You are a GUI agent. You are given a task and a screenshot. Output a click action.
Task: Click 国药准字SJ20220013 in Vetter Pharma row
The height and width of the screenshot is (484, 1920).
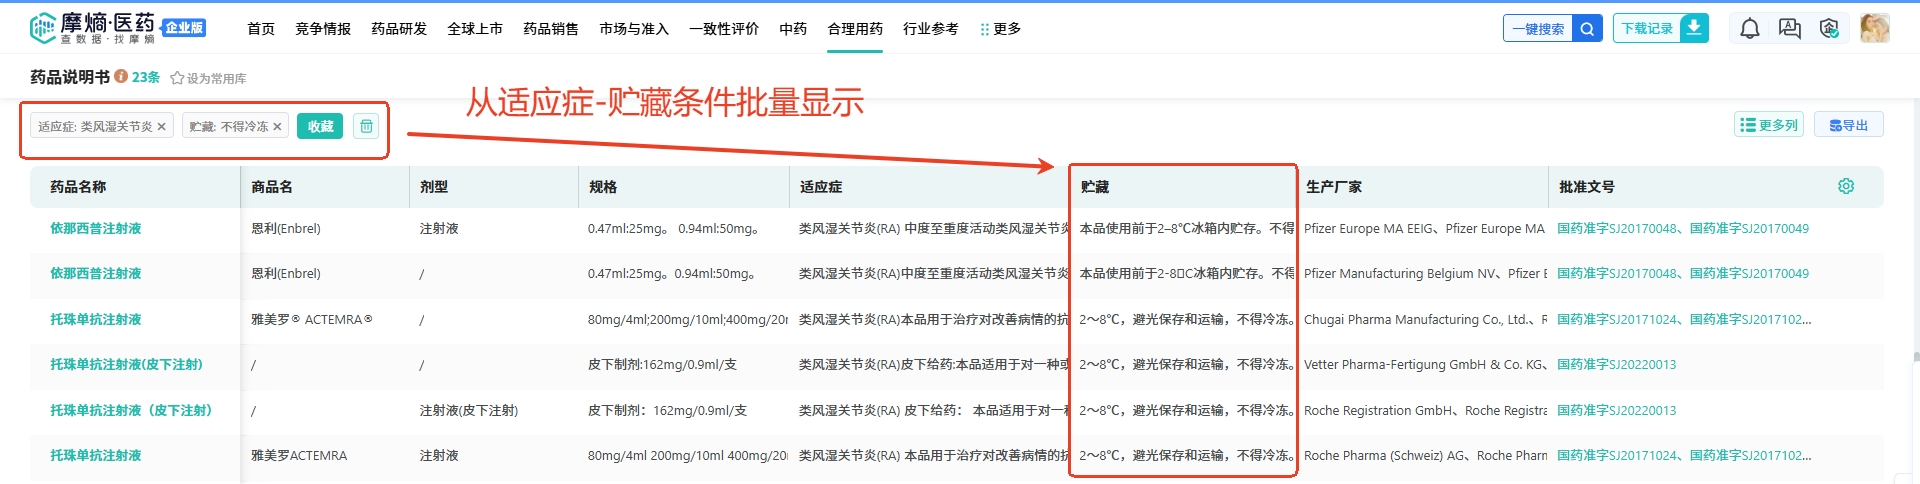(1617, 364)
